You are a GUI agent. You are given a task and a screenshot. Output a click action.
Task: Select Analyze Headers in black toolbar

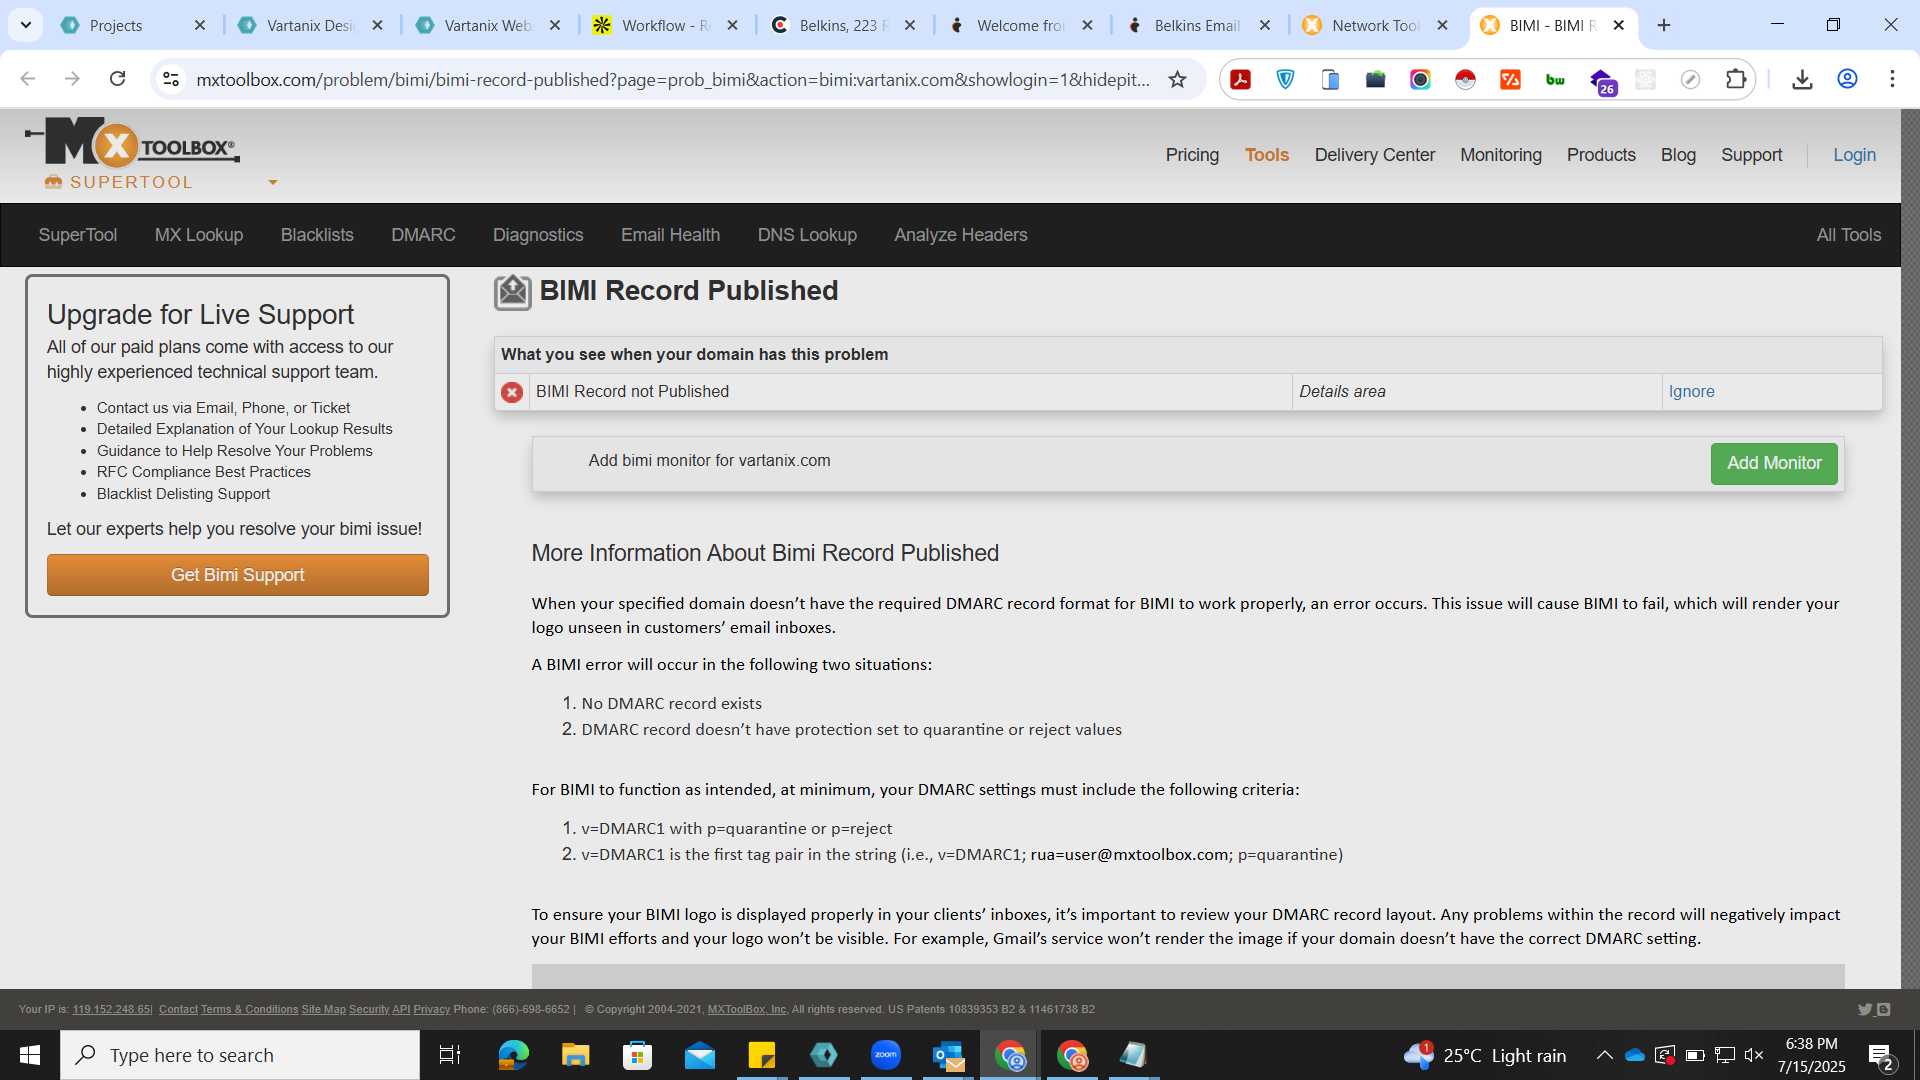pyautogui.click(x=961, y=235)
